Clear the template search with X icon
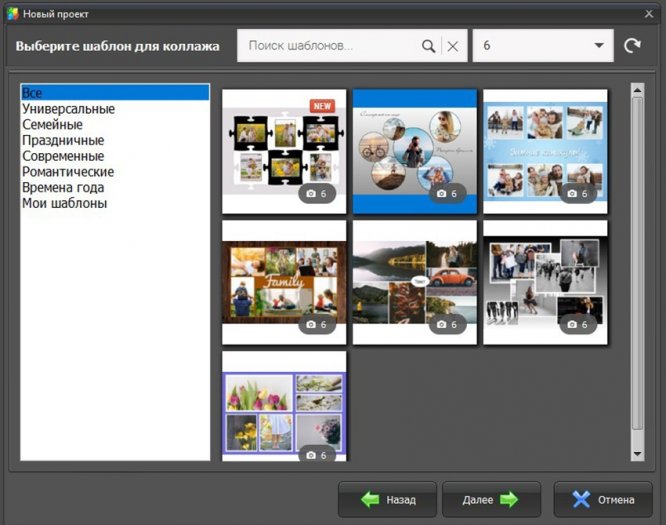 tap(452, 46)
